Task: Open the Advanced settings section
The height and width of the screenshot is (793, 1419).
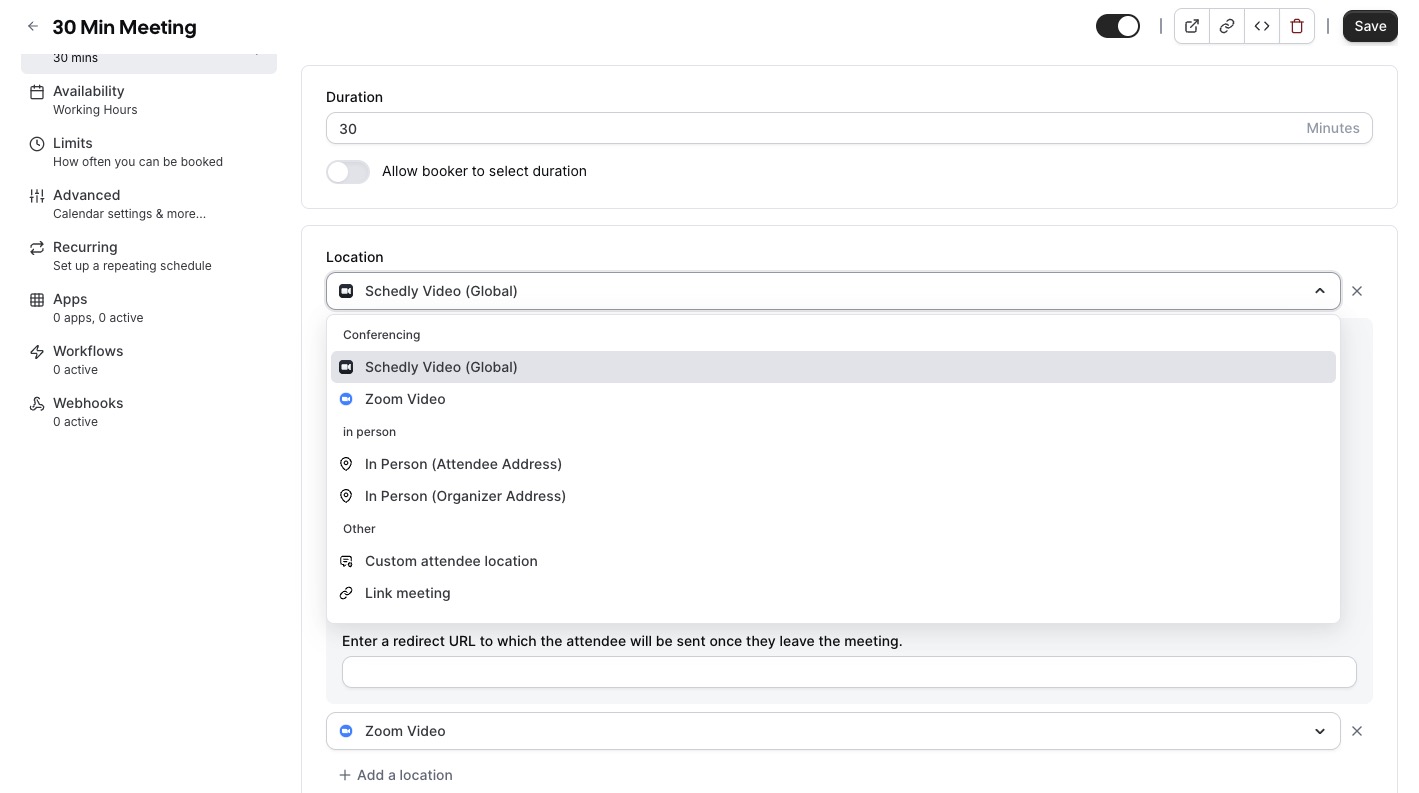Action: click(149, 204)
